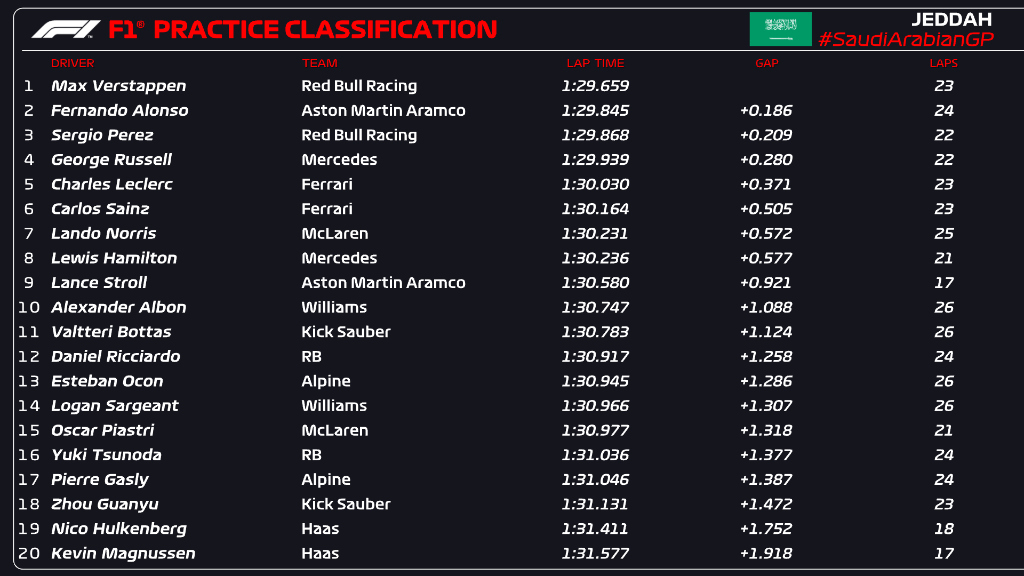
Task: Click the GAP column header
Action: pyautogui.click(x=766, y=63)
